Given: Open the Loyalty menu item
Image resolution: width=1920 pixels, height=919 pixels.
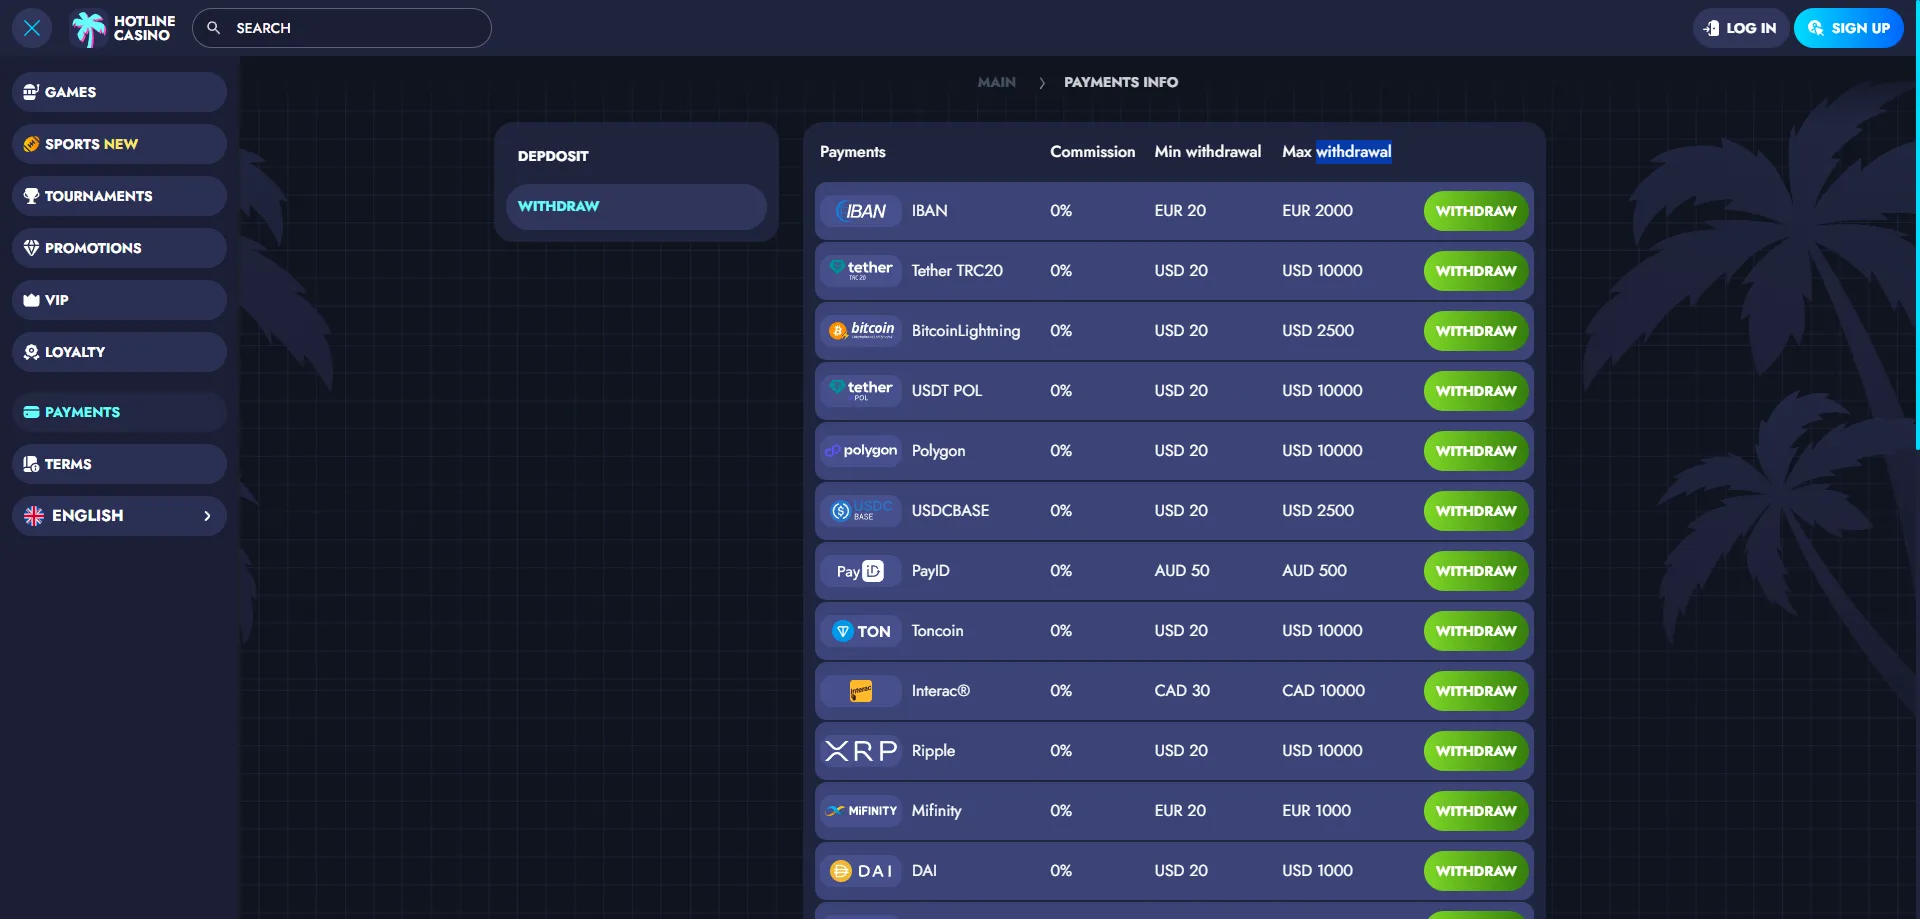Looking at the screenshot, I should click(119, 352).
